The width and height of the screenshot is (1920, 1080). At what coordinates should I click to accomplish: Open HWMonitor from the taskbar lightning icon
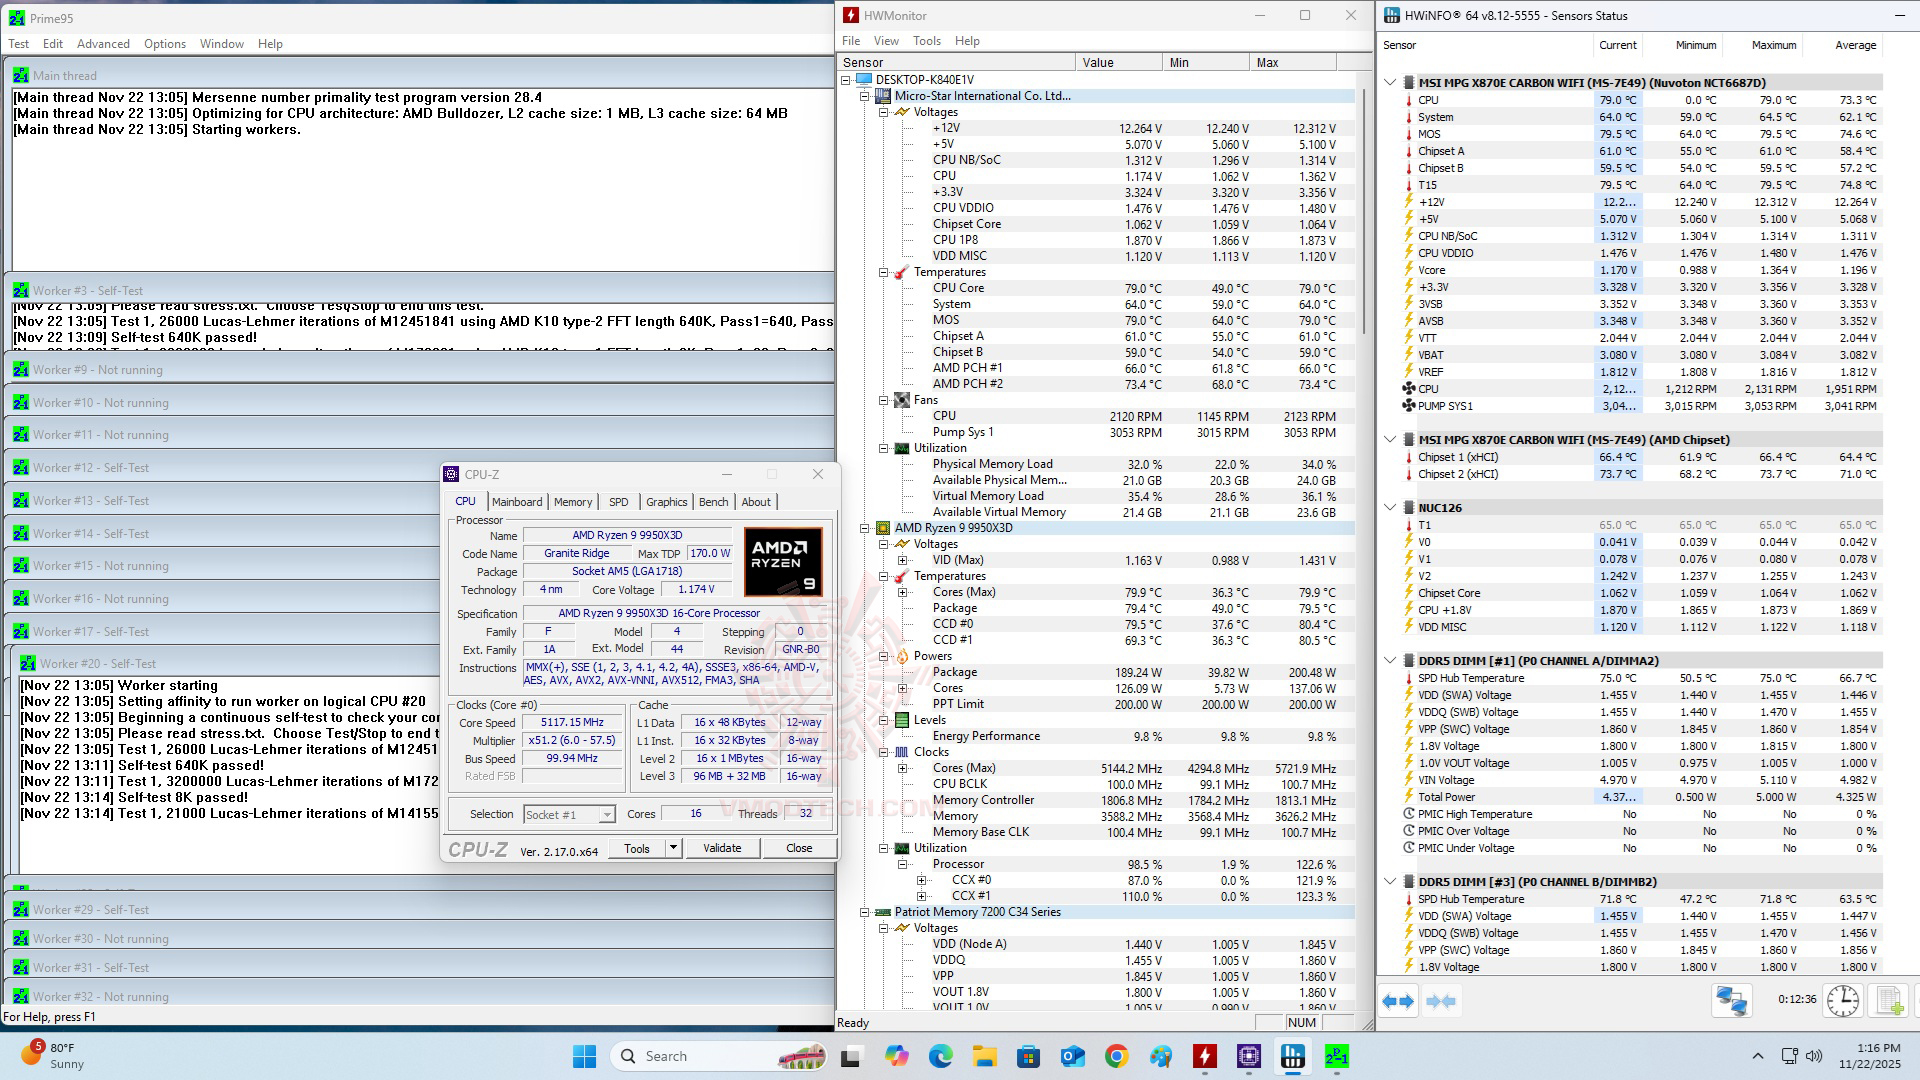coord(1204,1056)
